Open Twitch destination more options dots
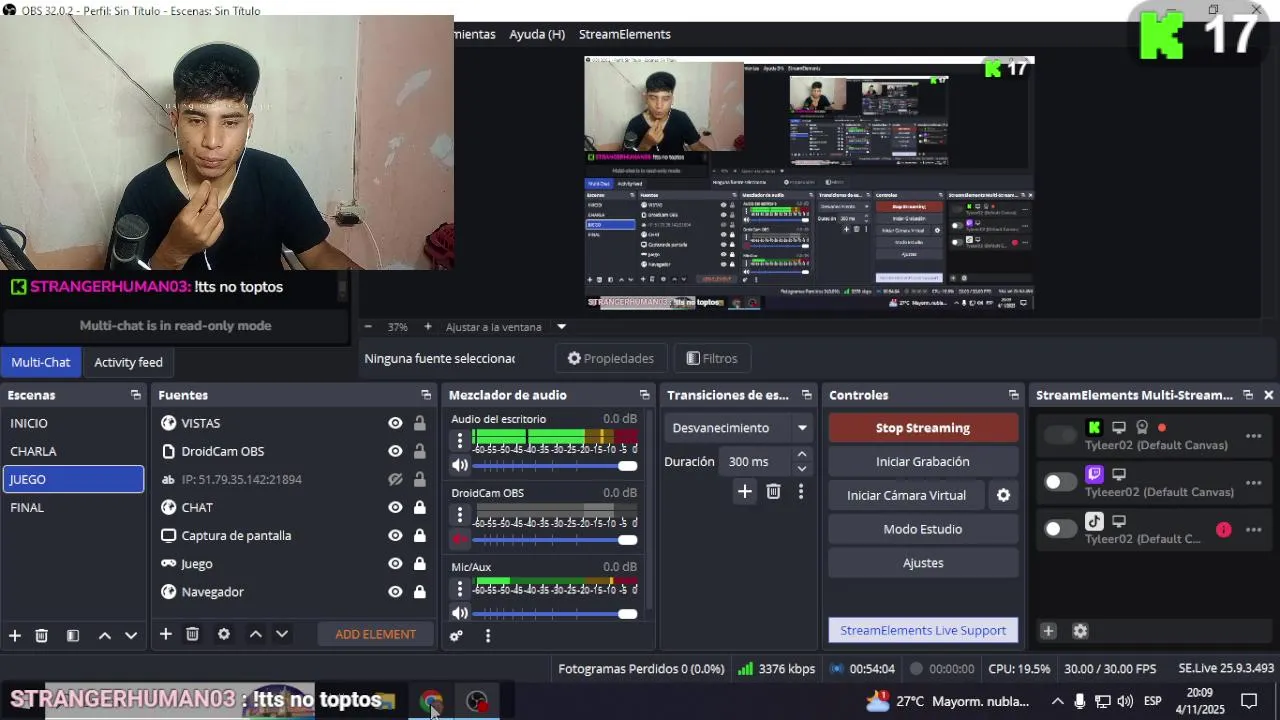This screenshot has width=1280, height=720. click(x=1253, y=483)
